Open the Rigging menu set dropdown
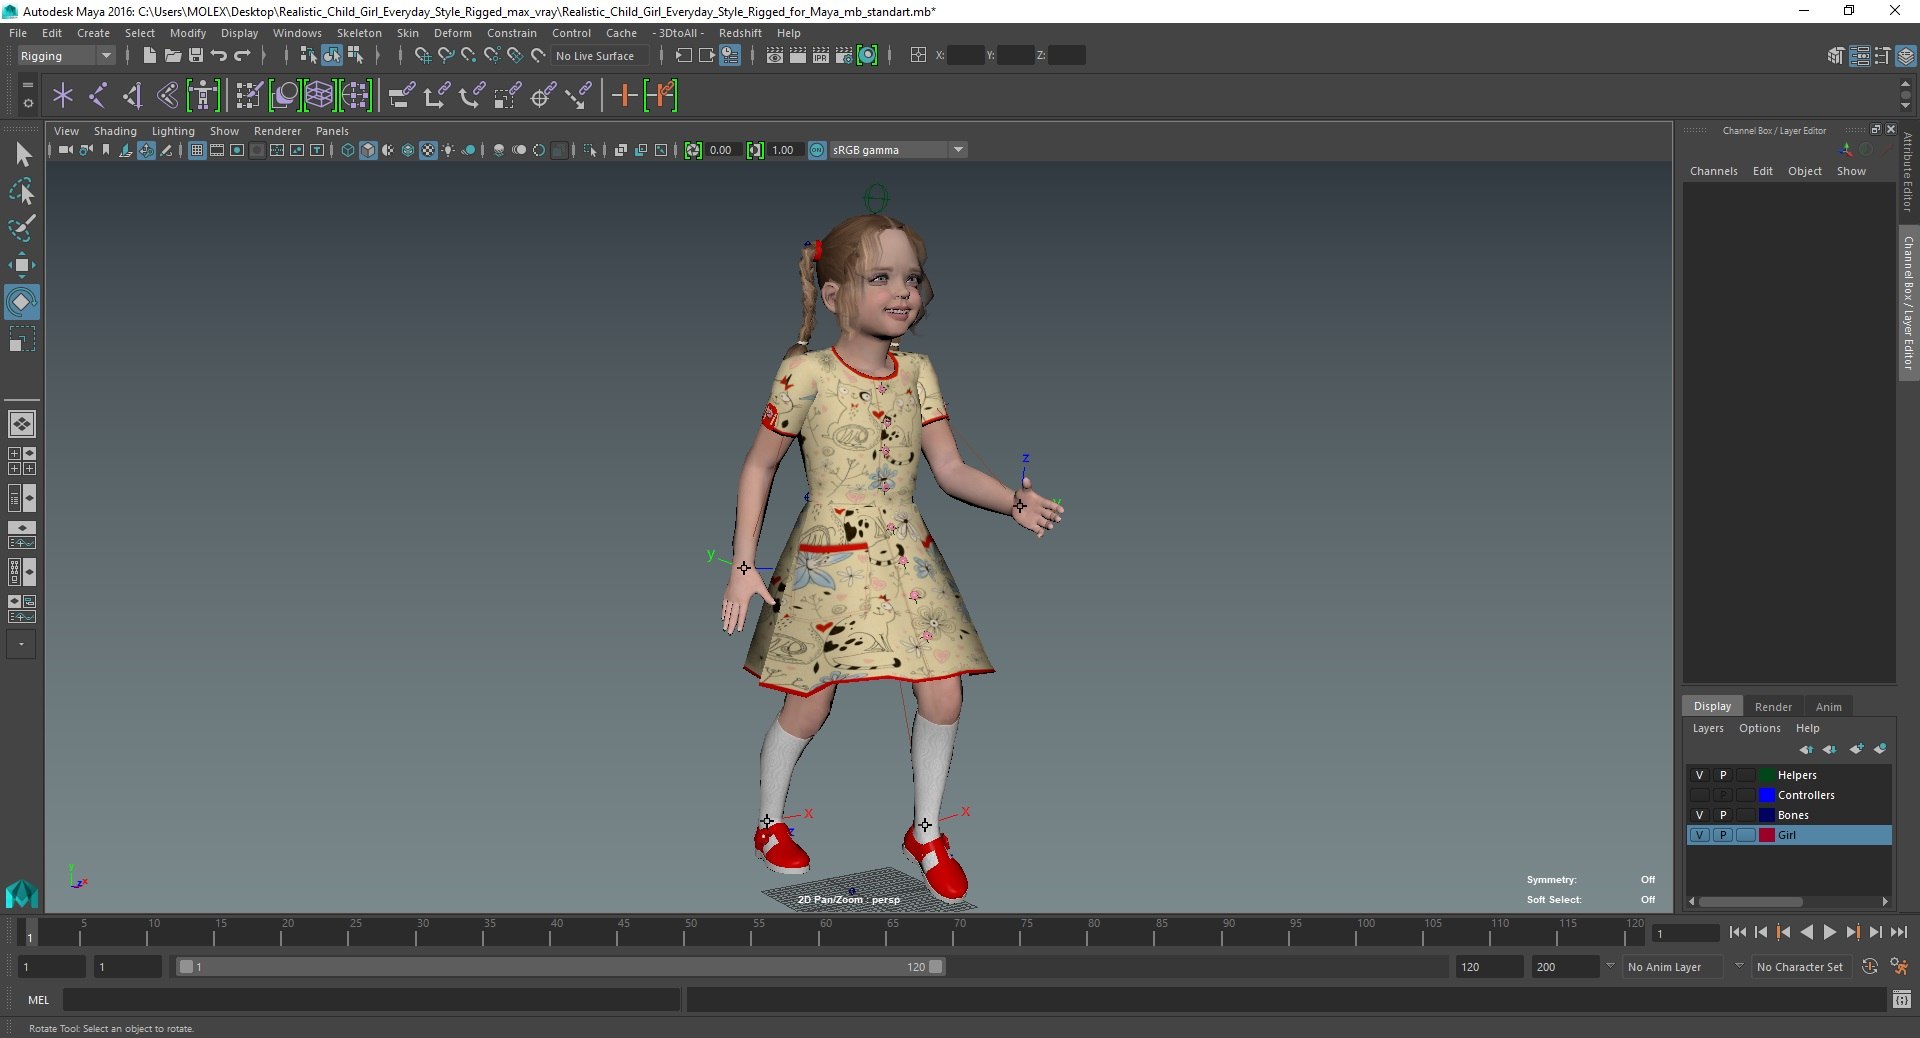 point(65,56)
